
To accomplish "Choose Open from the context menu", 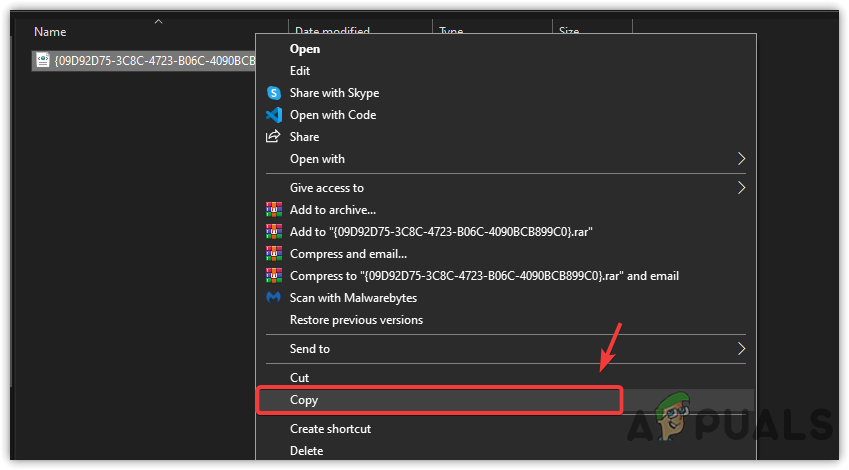I will (305, 49).
